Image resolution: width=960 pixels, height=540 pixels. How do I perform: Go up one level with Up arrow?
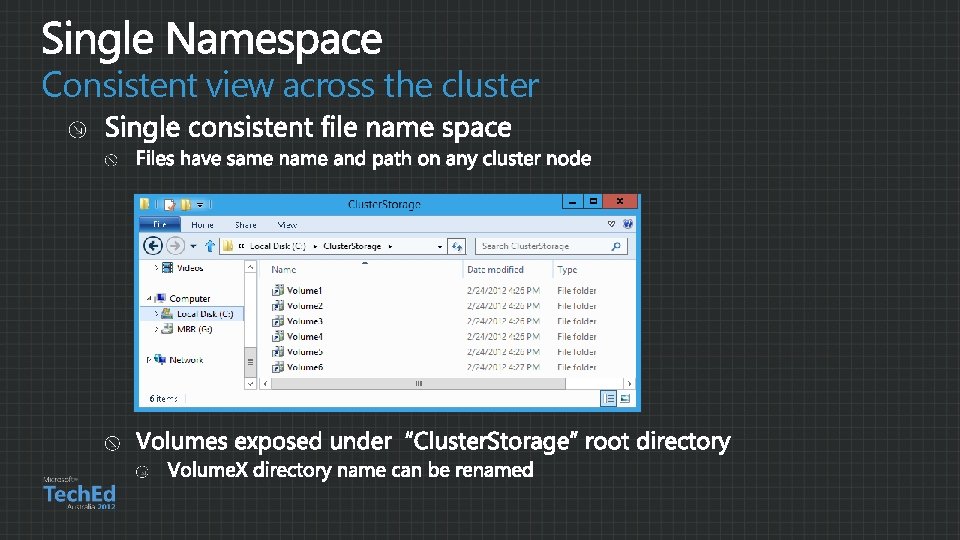(209, 246)
